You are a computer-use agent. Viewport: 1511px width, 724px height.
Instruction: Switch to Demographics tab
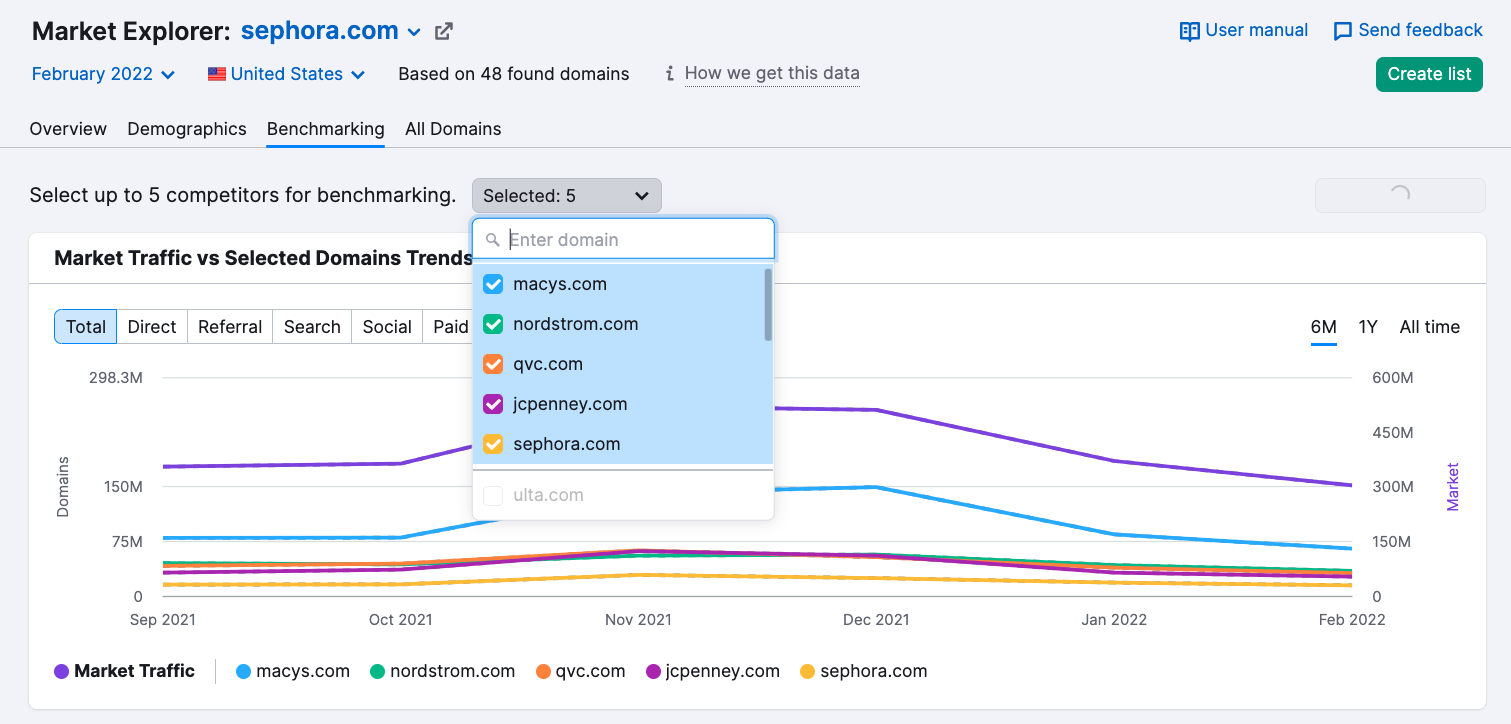click(x=187, y=129)
